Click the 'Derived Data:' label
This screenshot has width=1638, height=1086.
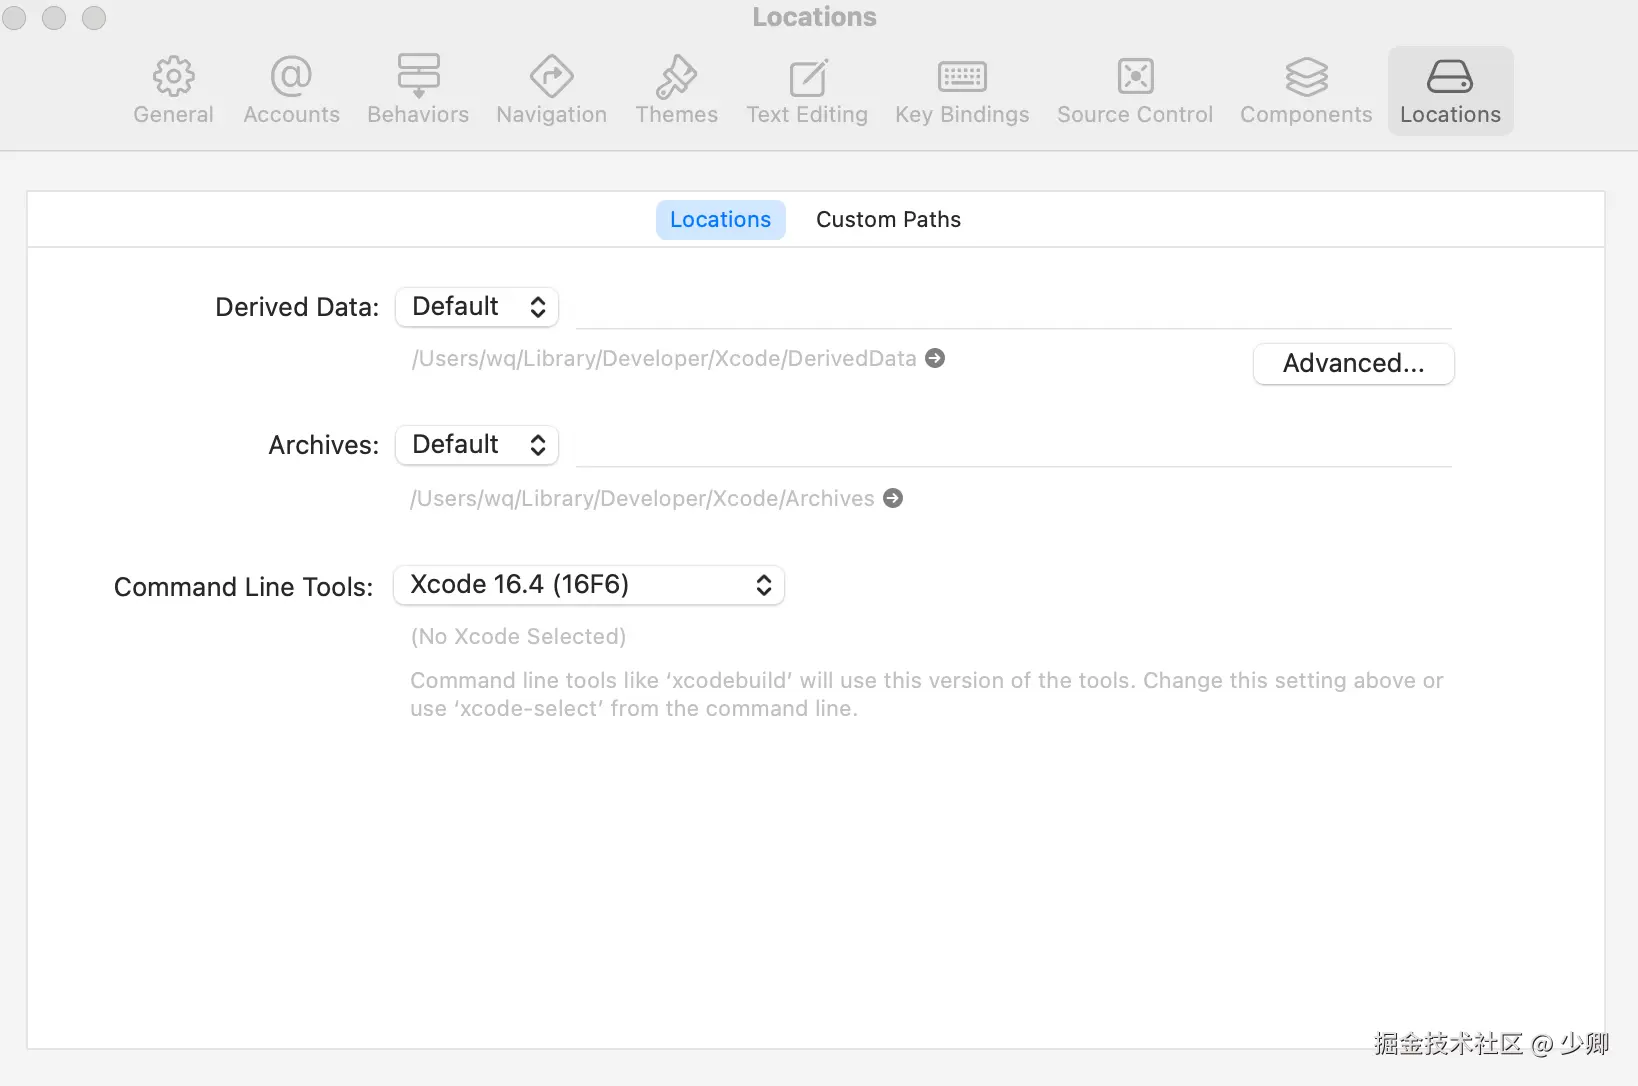point(297,307)
